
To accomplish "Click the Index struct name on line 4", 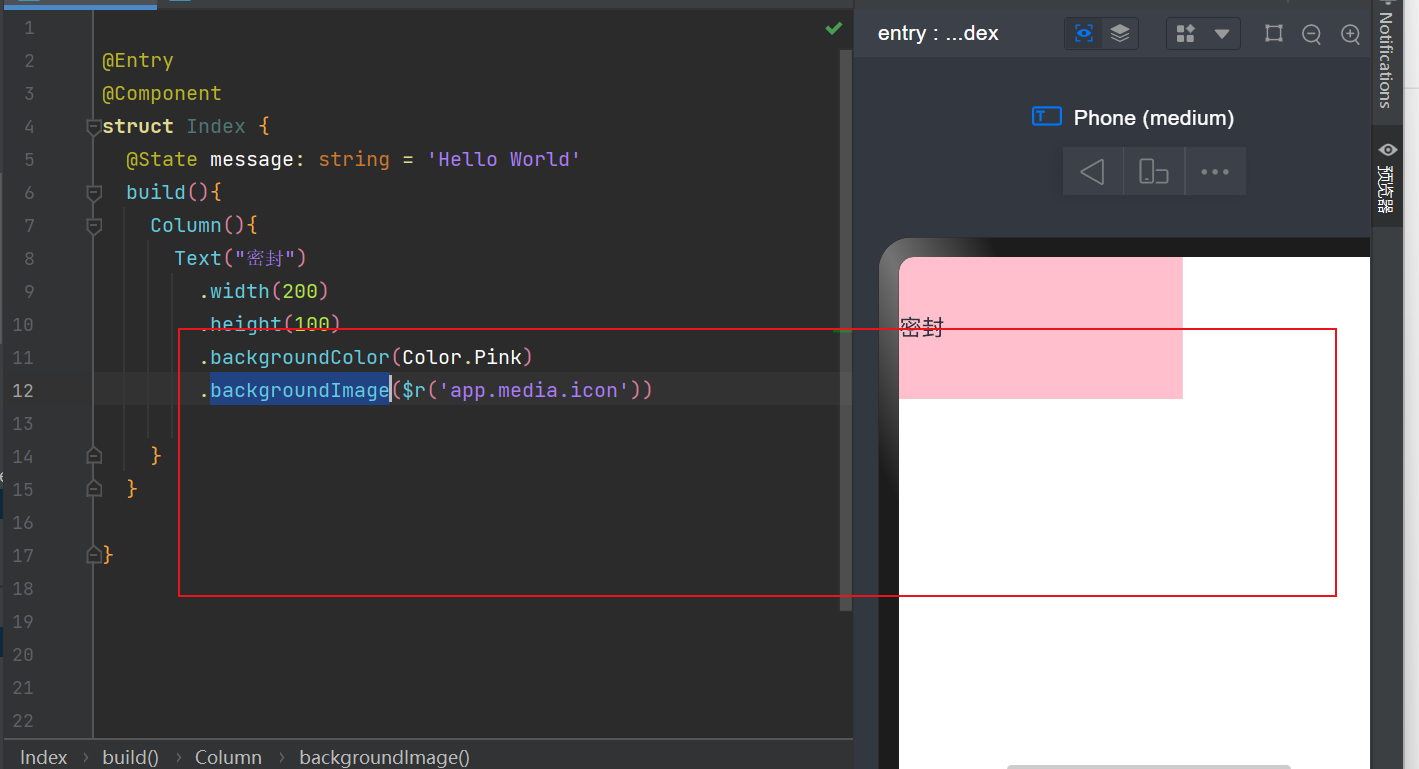I will tap(216, 127).
